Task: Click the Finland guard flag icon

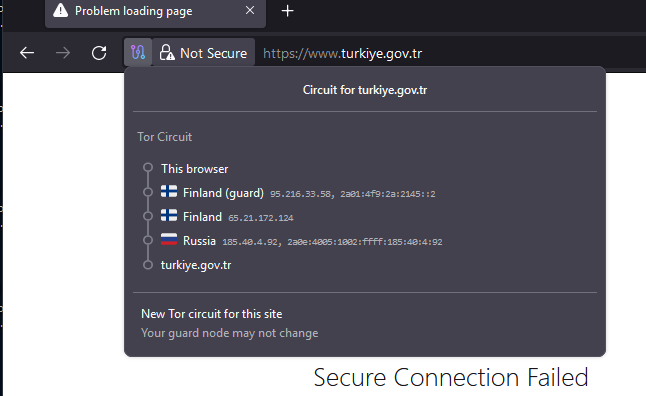Action: point(169,191)
